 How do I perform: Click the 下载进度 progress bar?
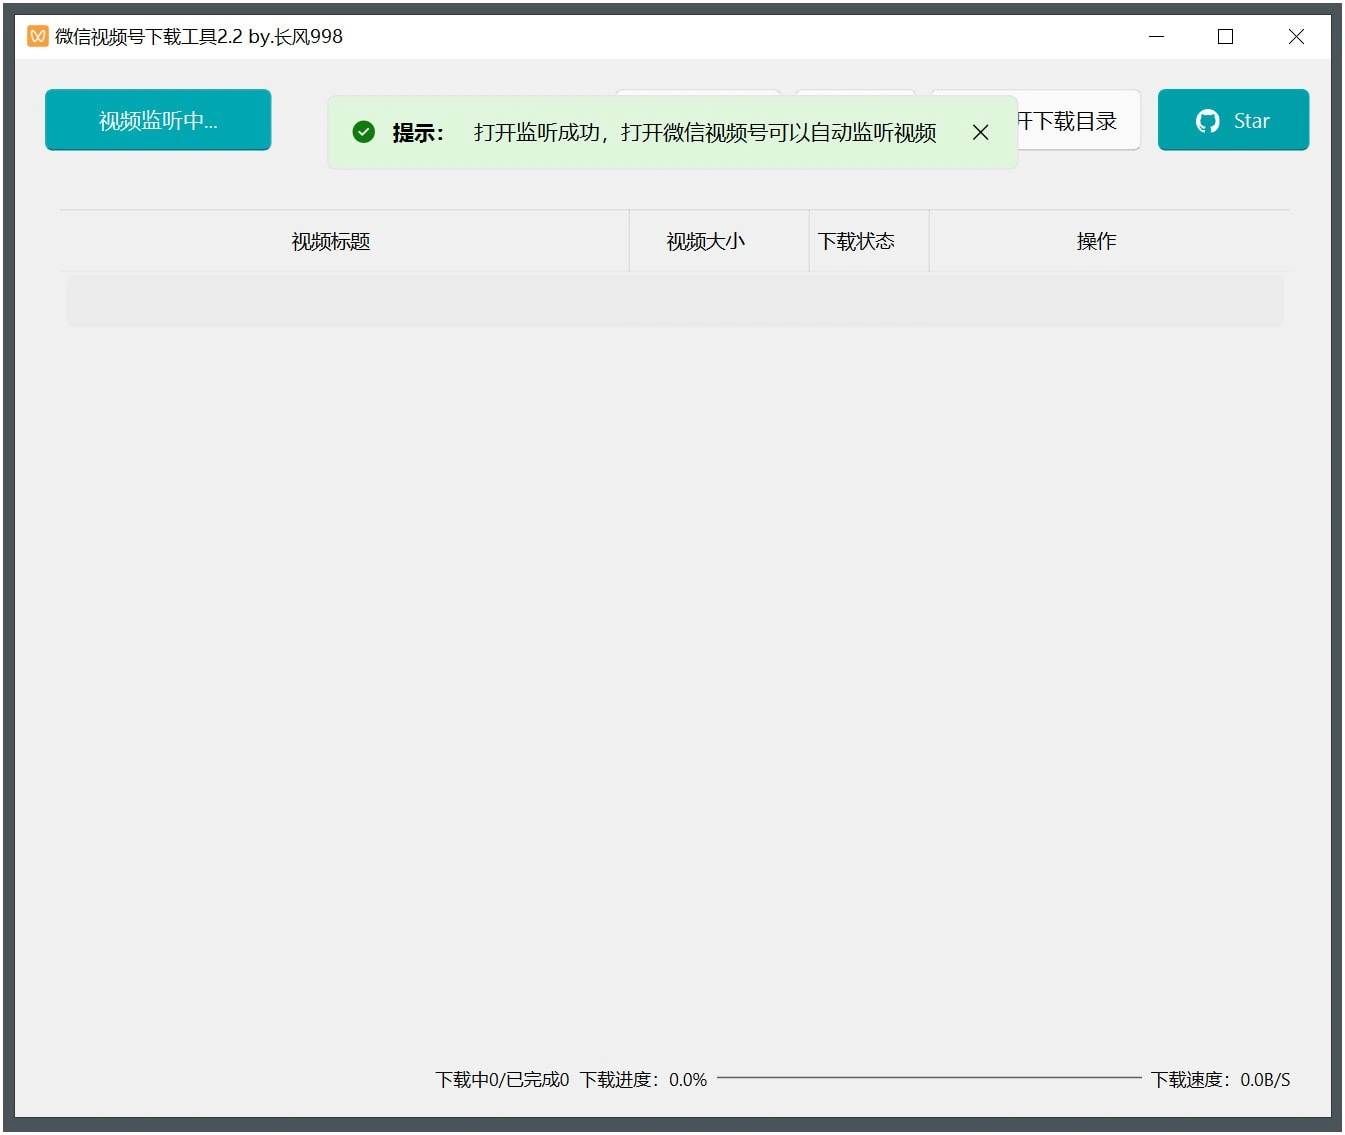point(930,1079)
